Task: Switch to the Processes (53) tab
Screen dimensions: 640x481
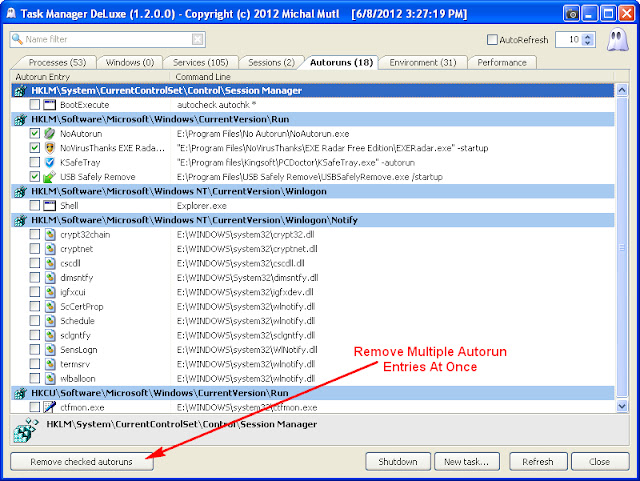Action: (57, 62)
